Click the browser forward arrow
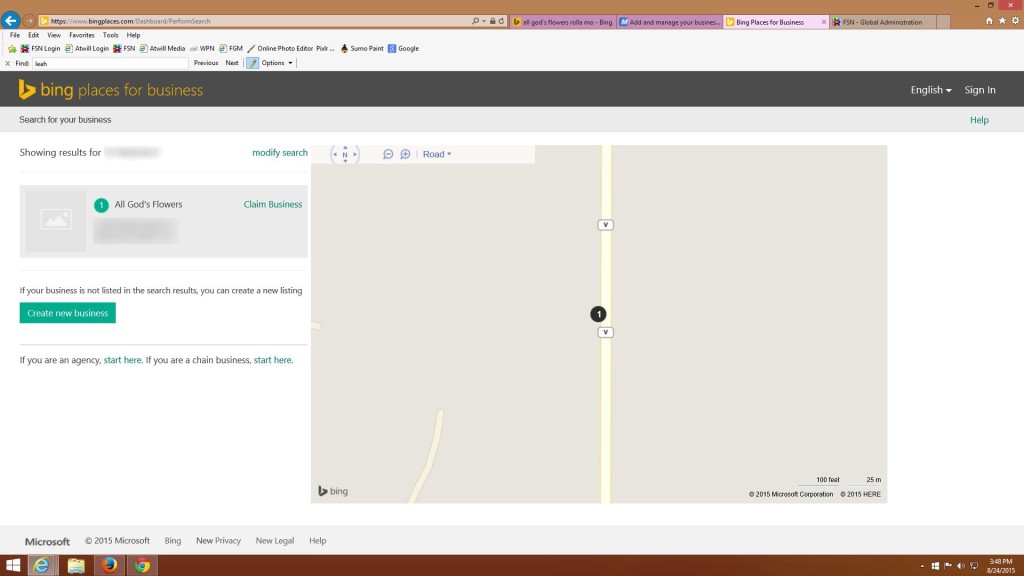The height and width of the screenshot is (576, 1024). [x=29, y=21]
